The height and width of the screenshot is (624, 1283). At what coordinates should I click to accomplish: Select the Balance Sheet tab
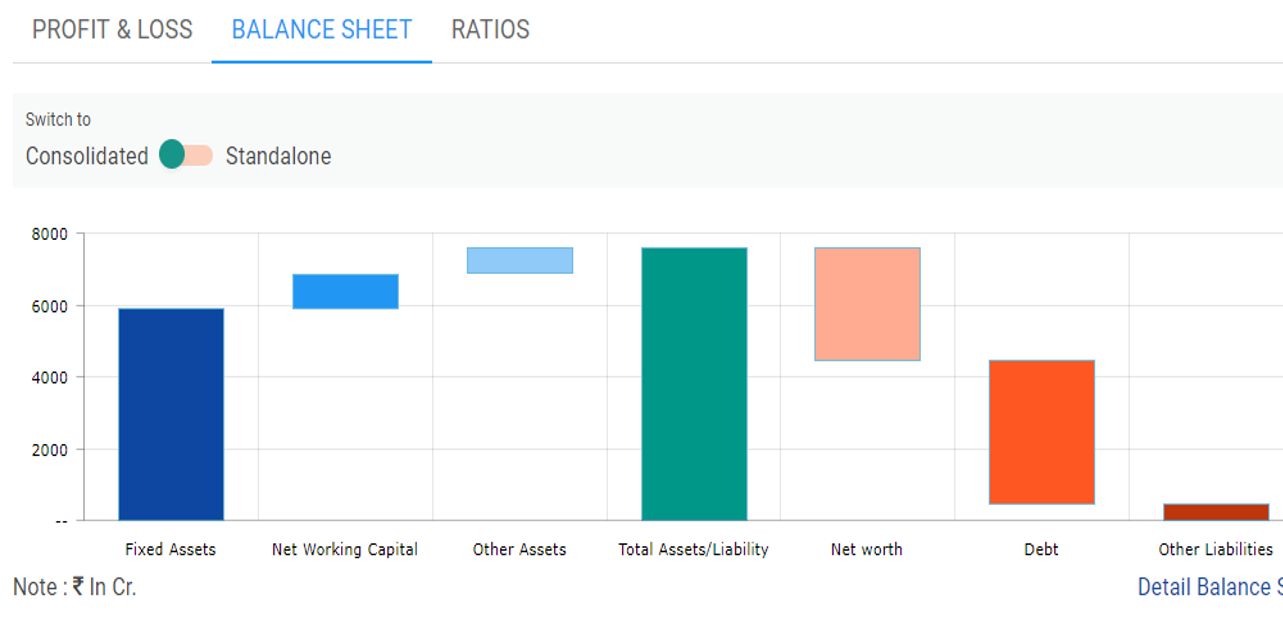point(321,30)
